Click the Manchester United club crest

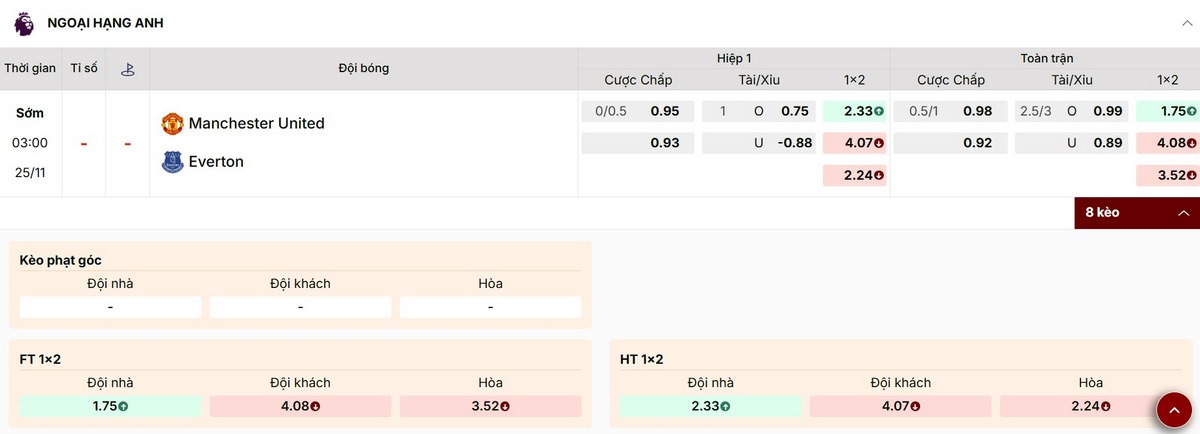pos(172,124)
